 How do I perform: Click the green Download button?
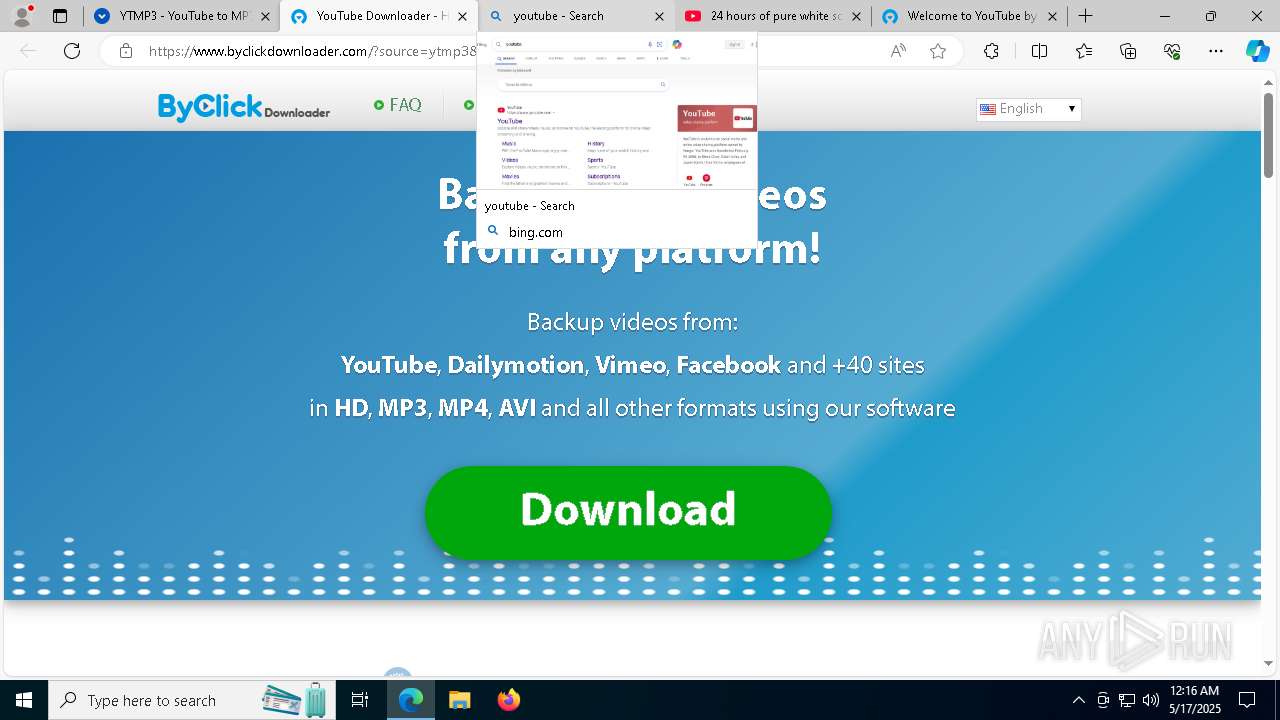[x=628, y=512]
